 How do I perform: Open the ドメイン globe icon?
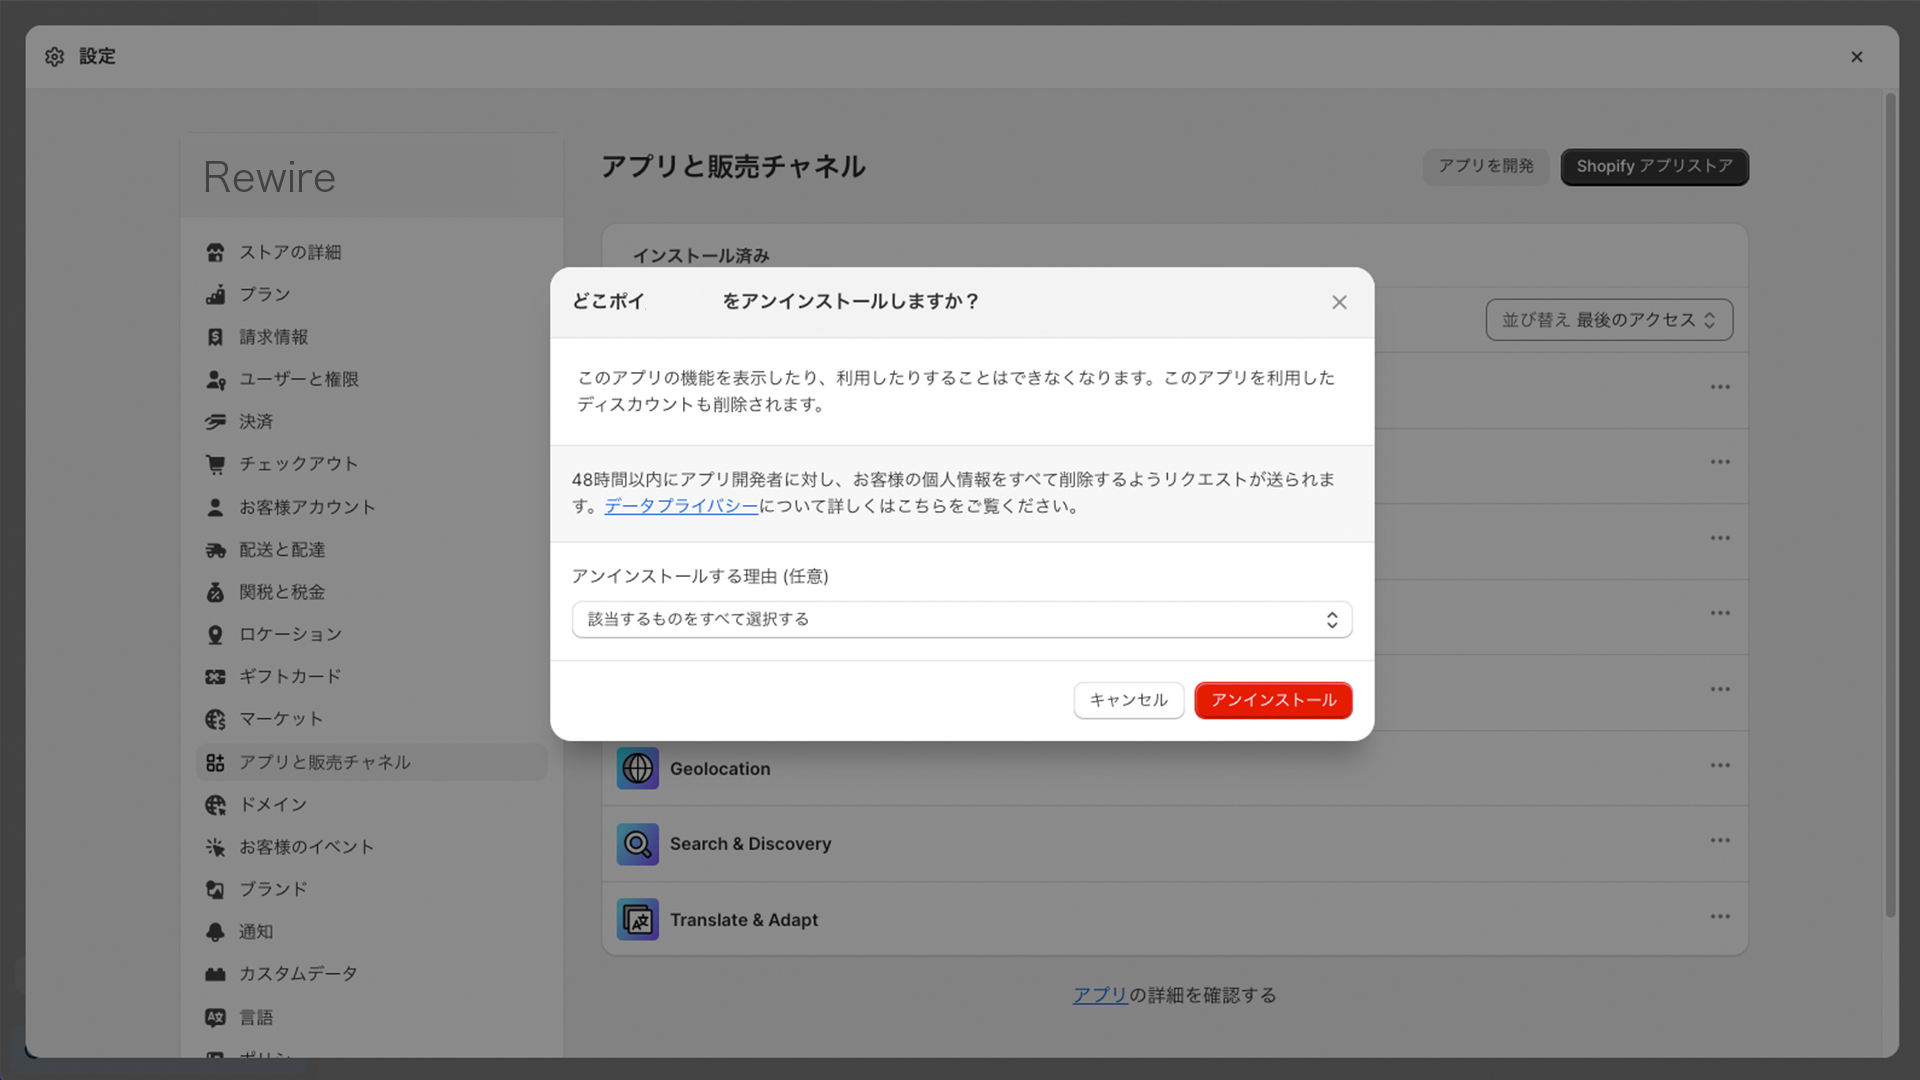pyautogui.click(x=215, y=805)
